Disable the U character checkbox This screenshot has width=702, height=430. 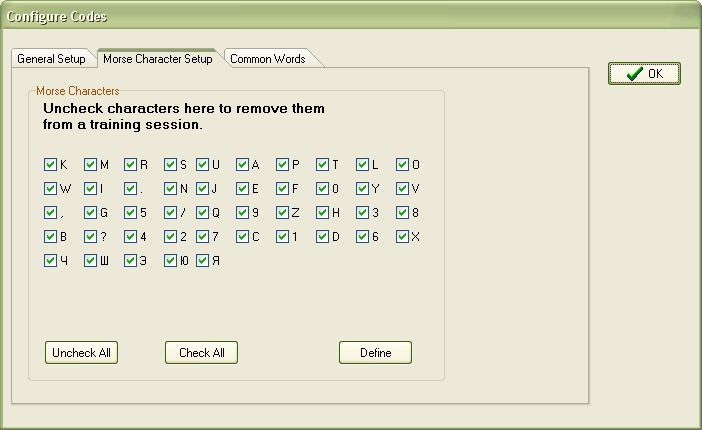[202, 164]
